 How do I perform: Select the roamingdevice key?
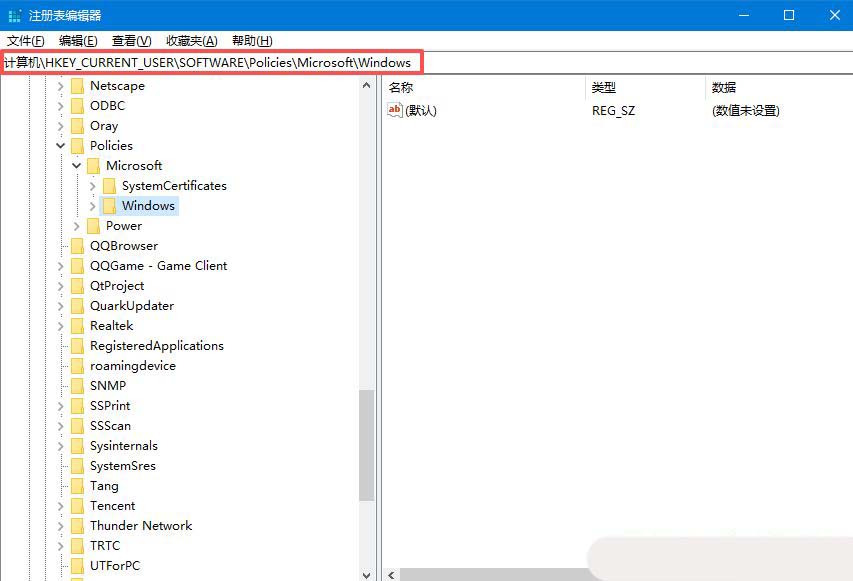[133, 366]
